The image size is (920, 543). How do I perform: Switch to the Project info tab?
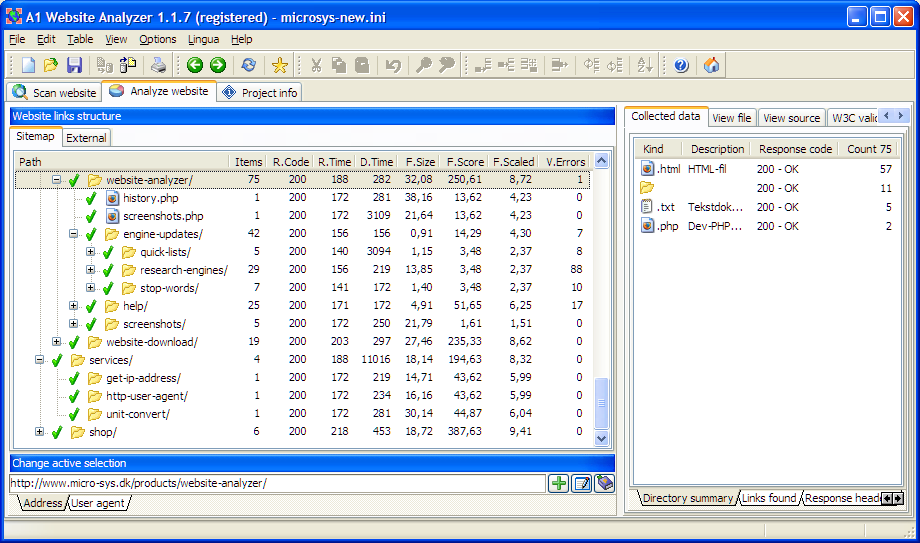[259, 92]
